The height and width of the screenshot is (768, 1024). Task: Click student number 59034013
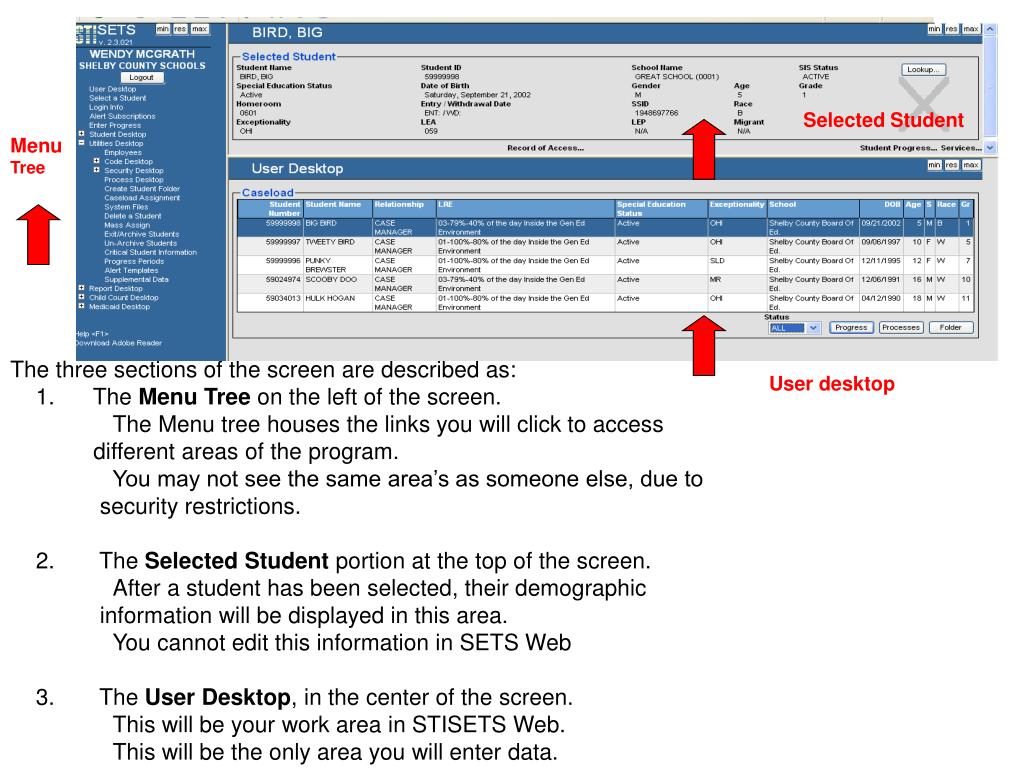(283, 298)
